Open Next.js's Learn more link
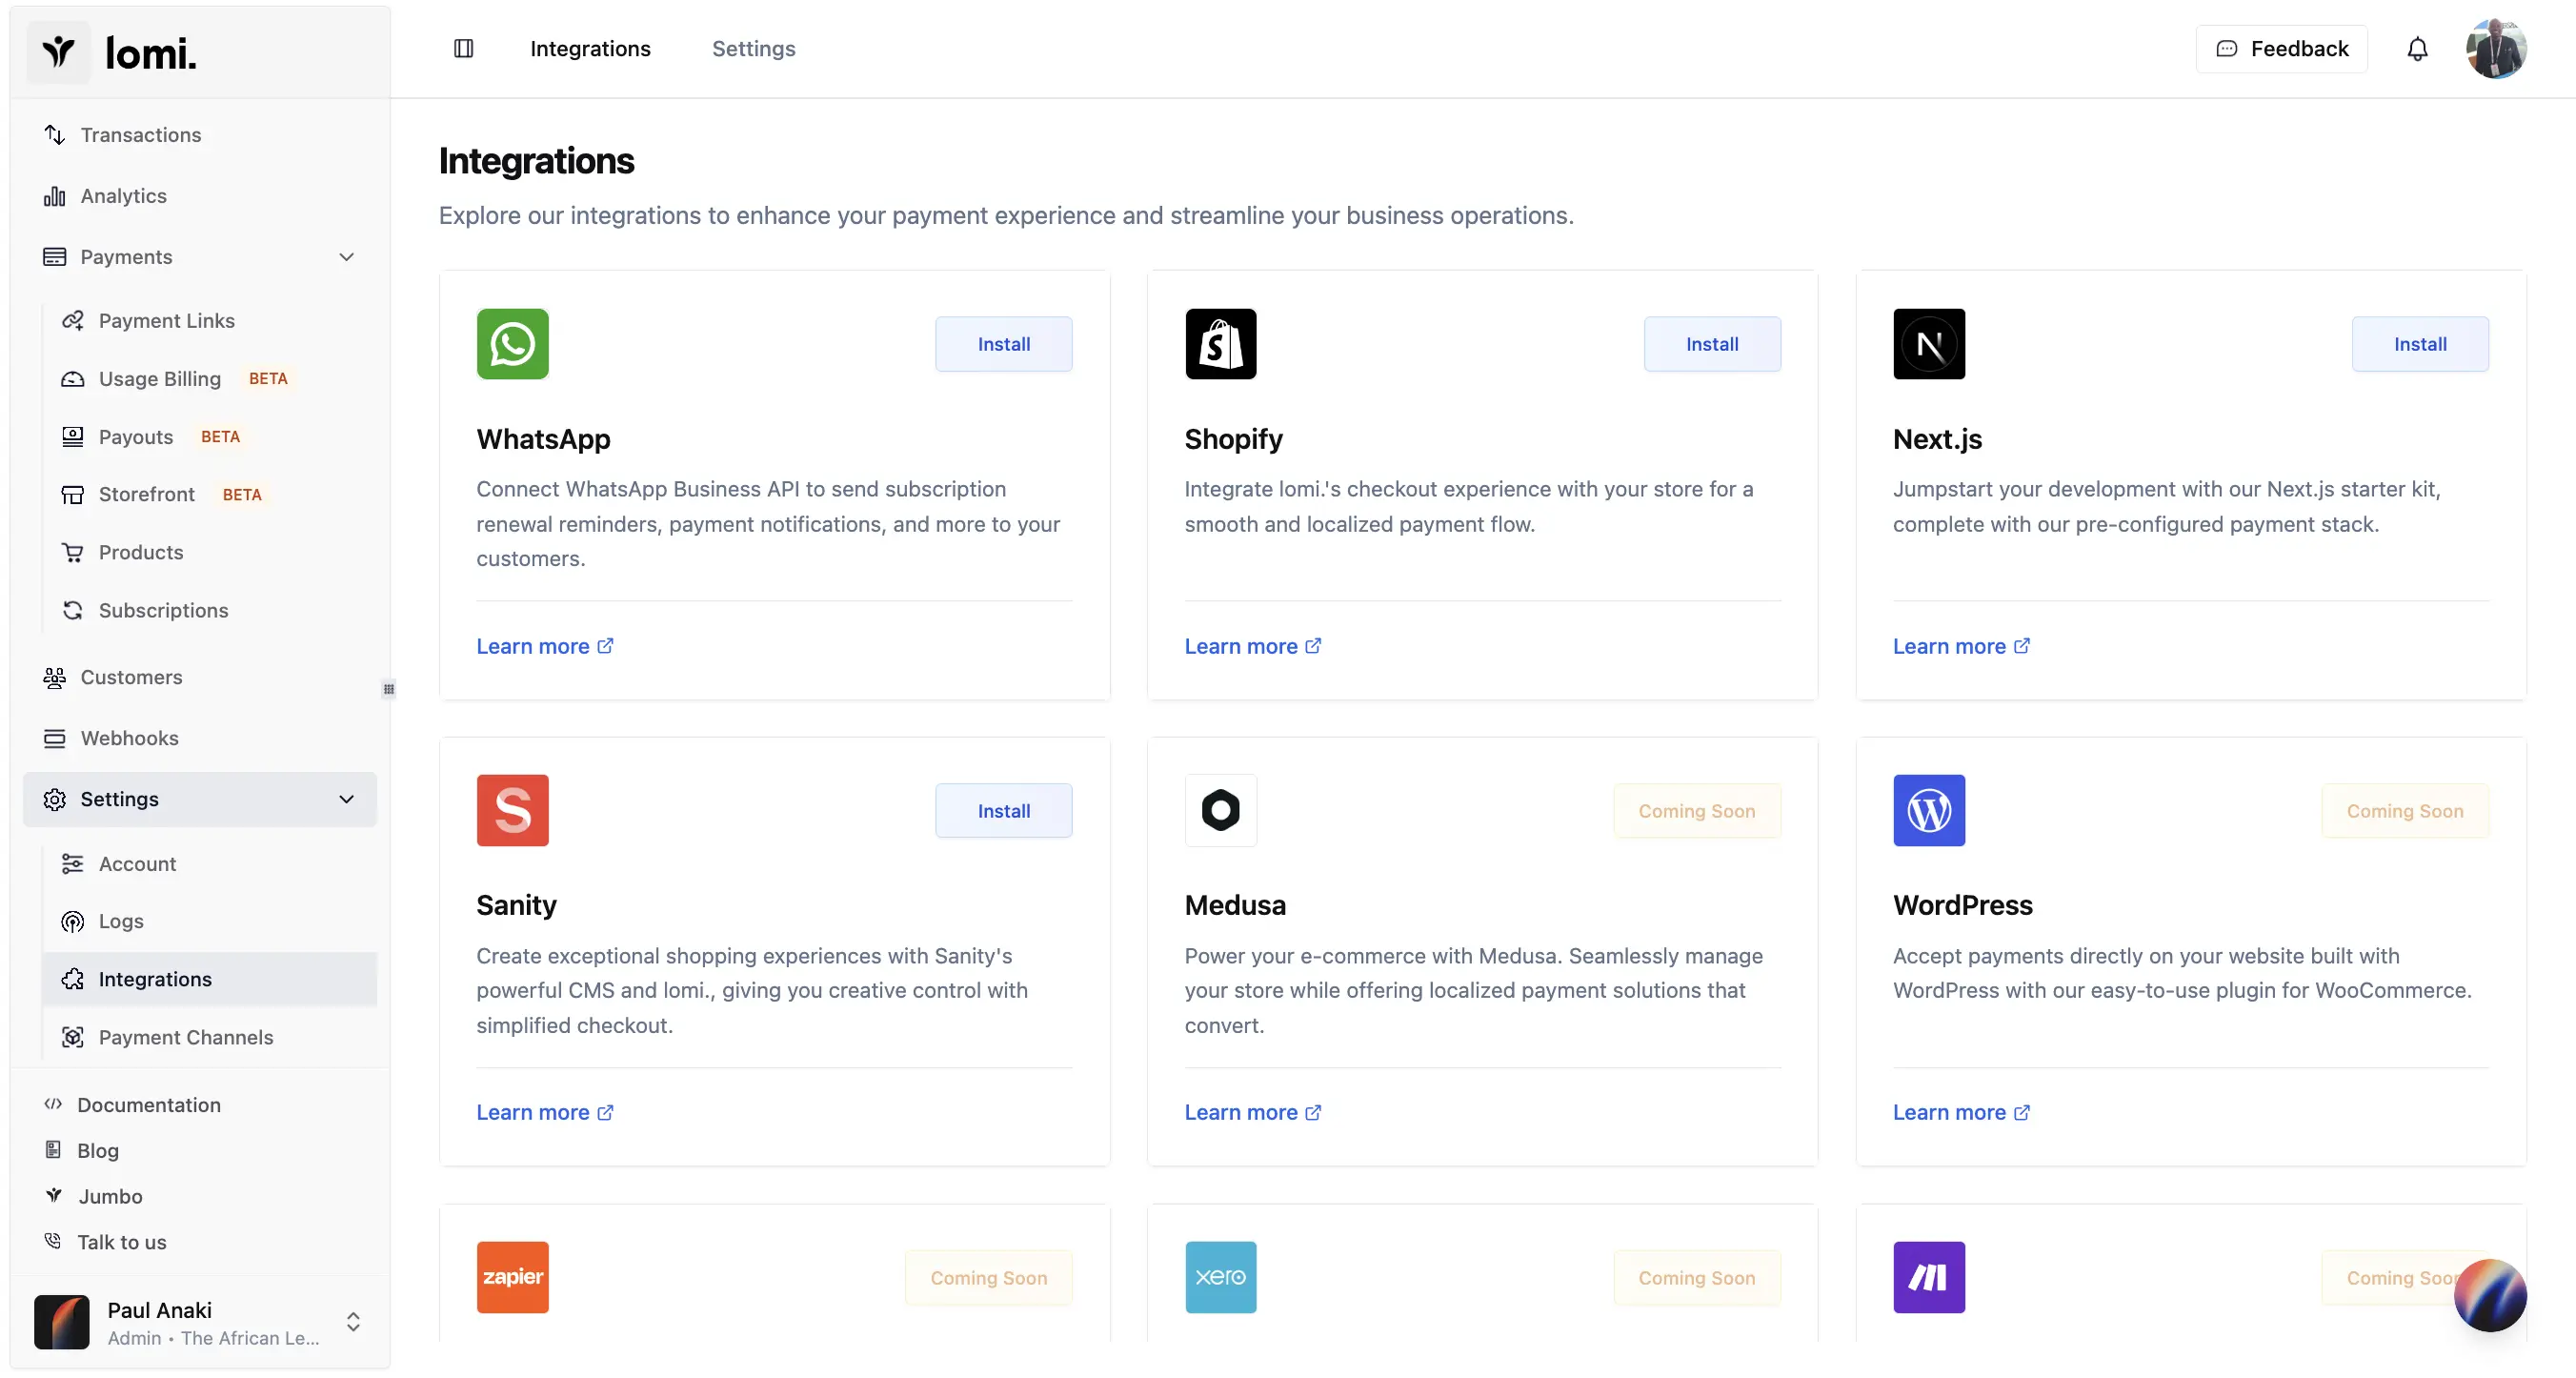This screenshot has width=2576, height=1378. [x=1961, y=646]
